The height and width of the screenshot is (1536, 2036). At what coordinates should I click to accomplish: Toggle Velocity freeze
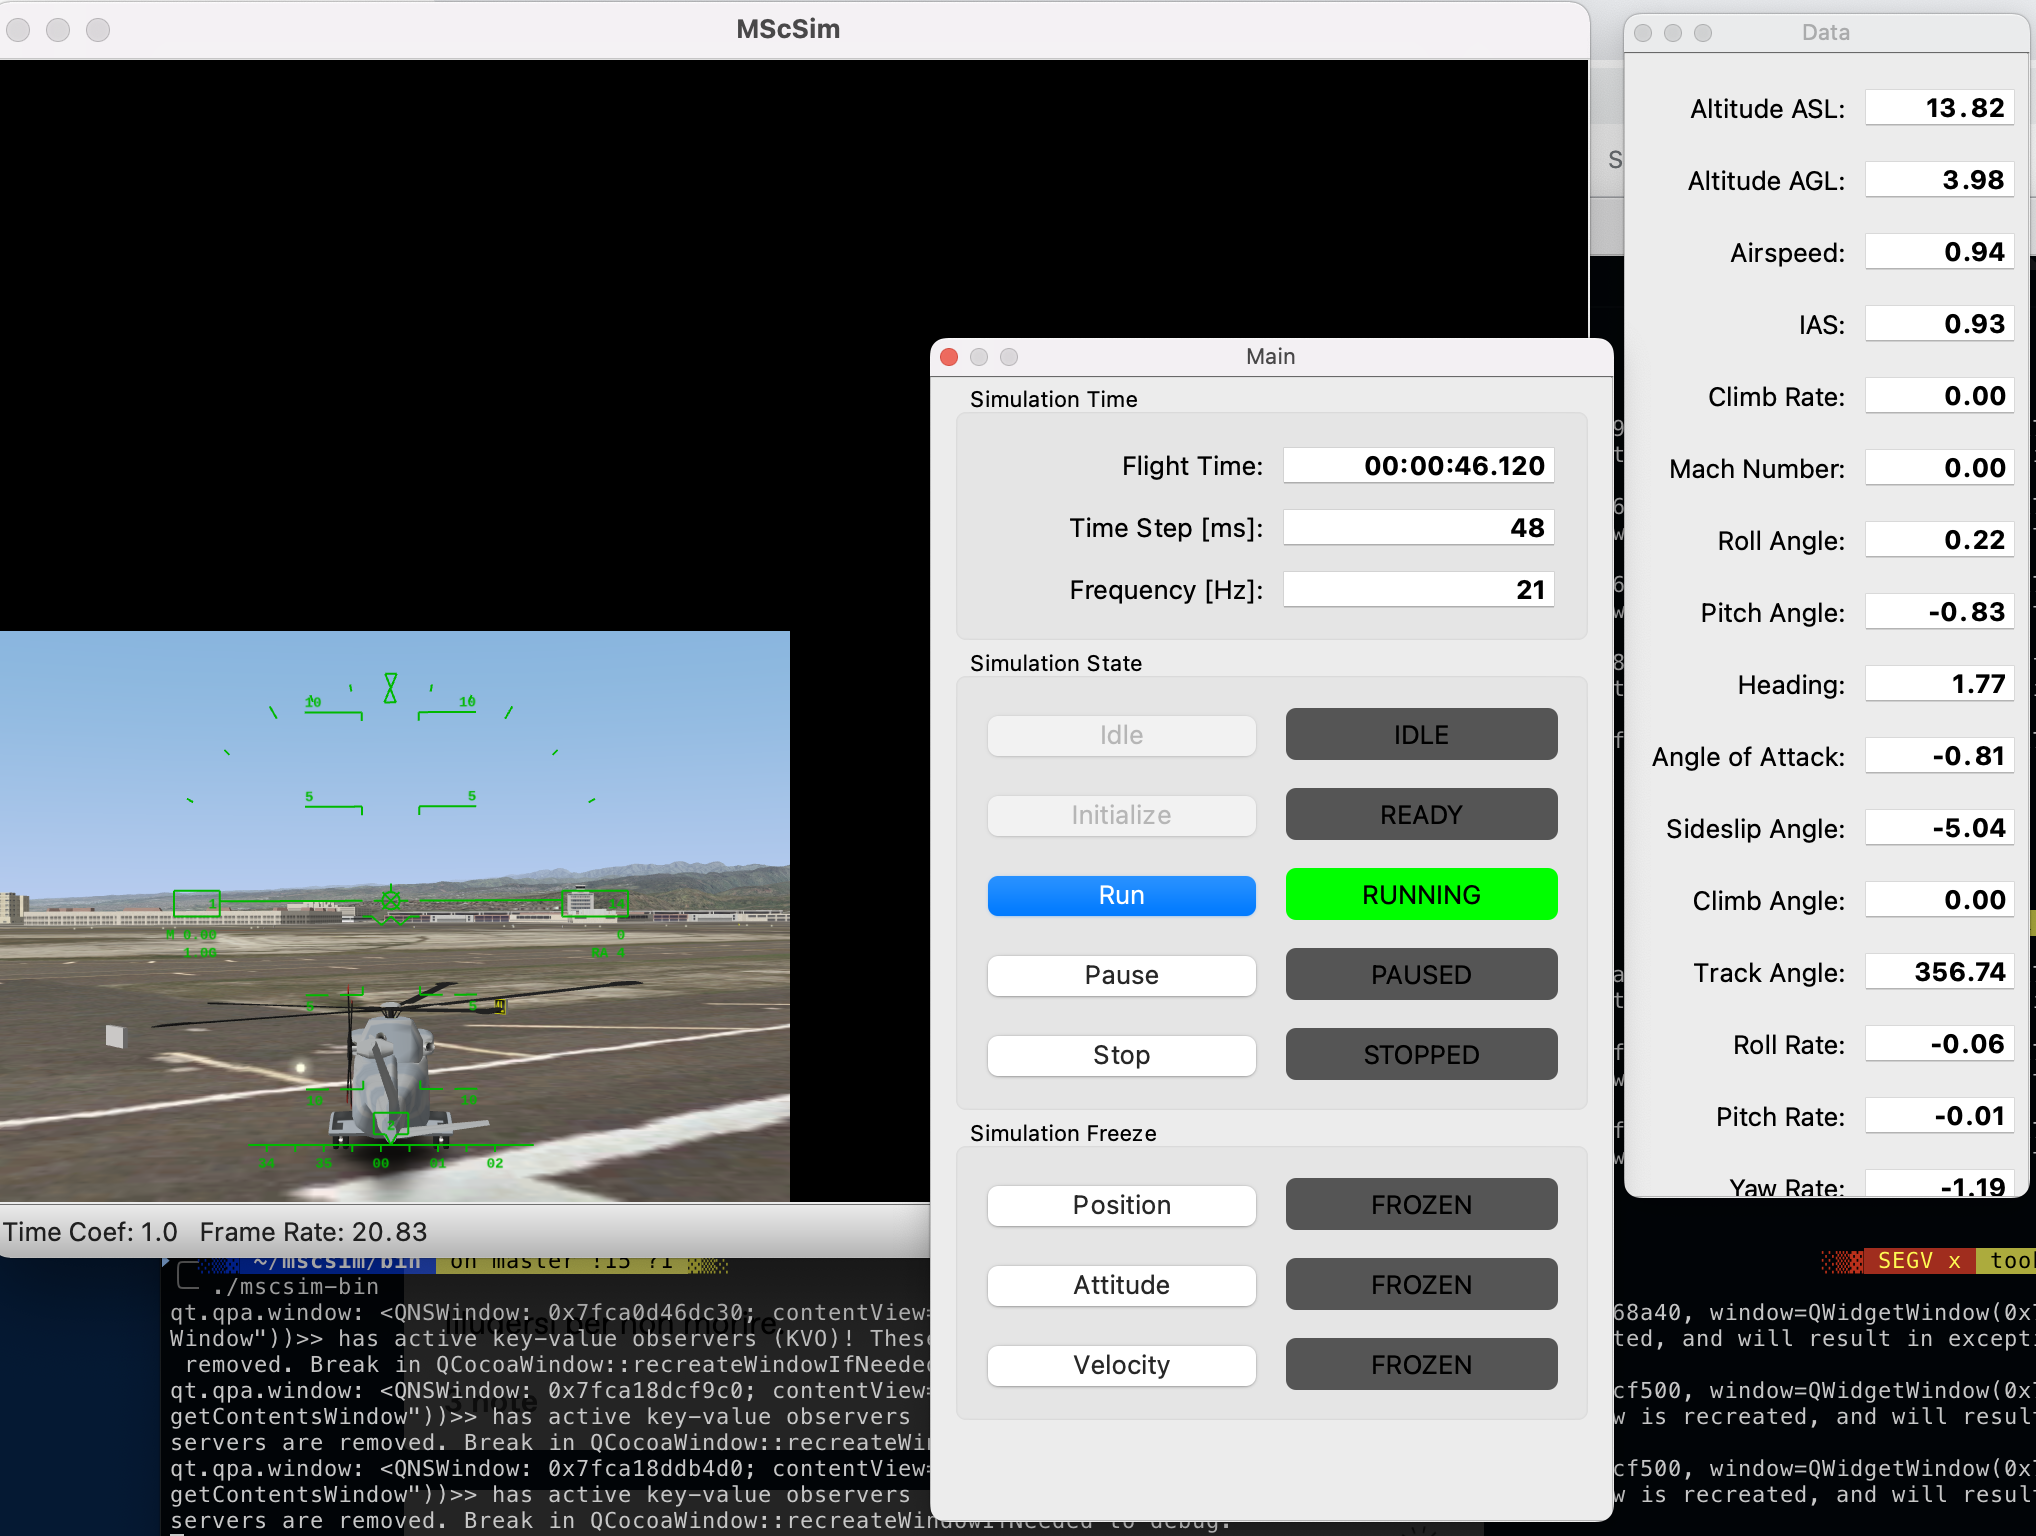[x=1121, y=1365]
